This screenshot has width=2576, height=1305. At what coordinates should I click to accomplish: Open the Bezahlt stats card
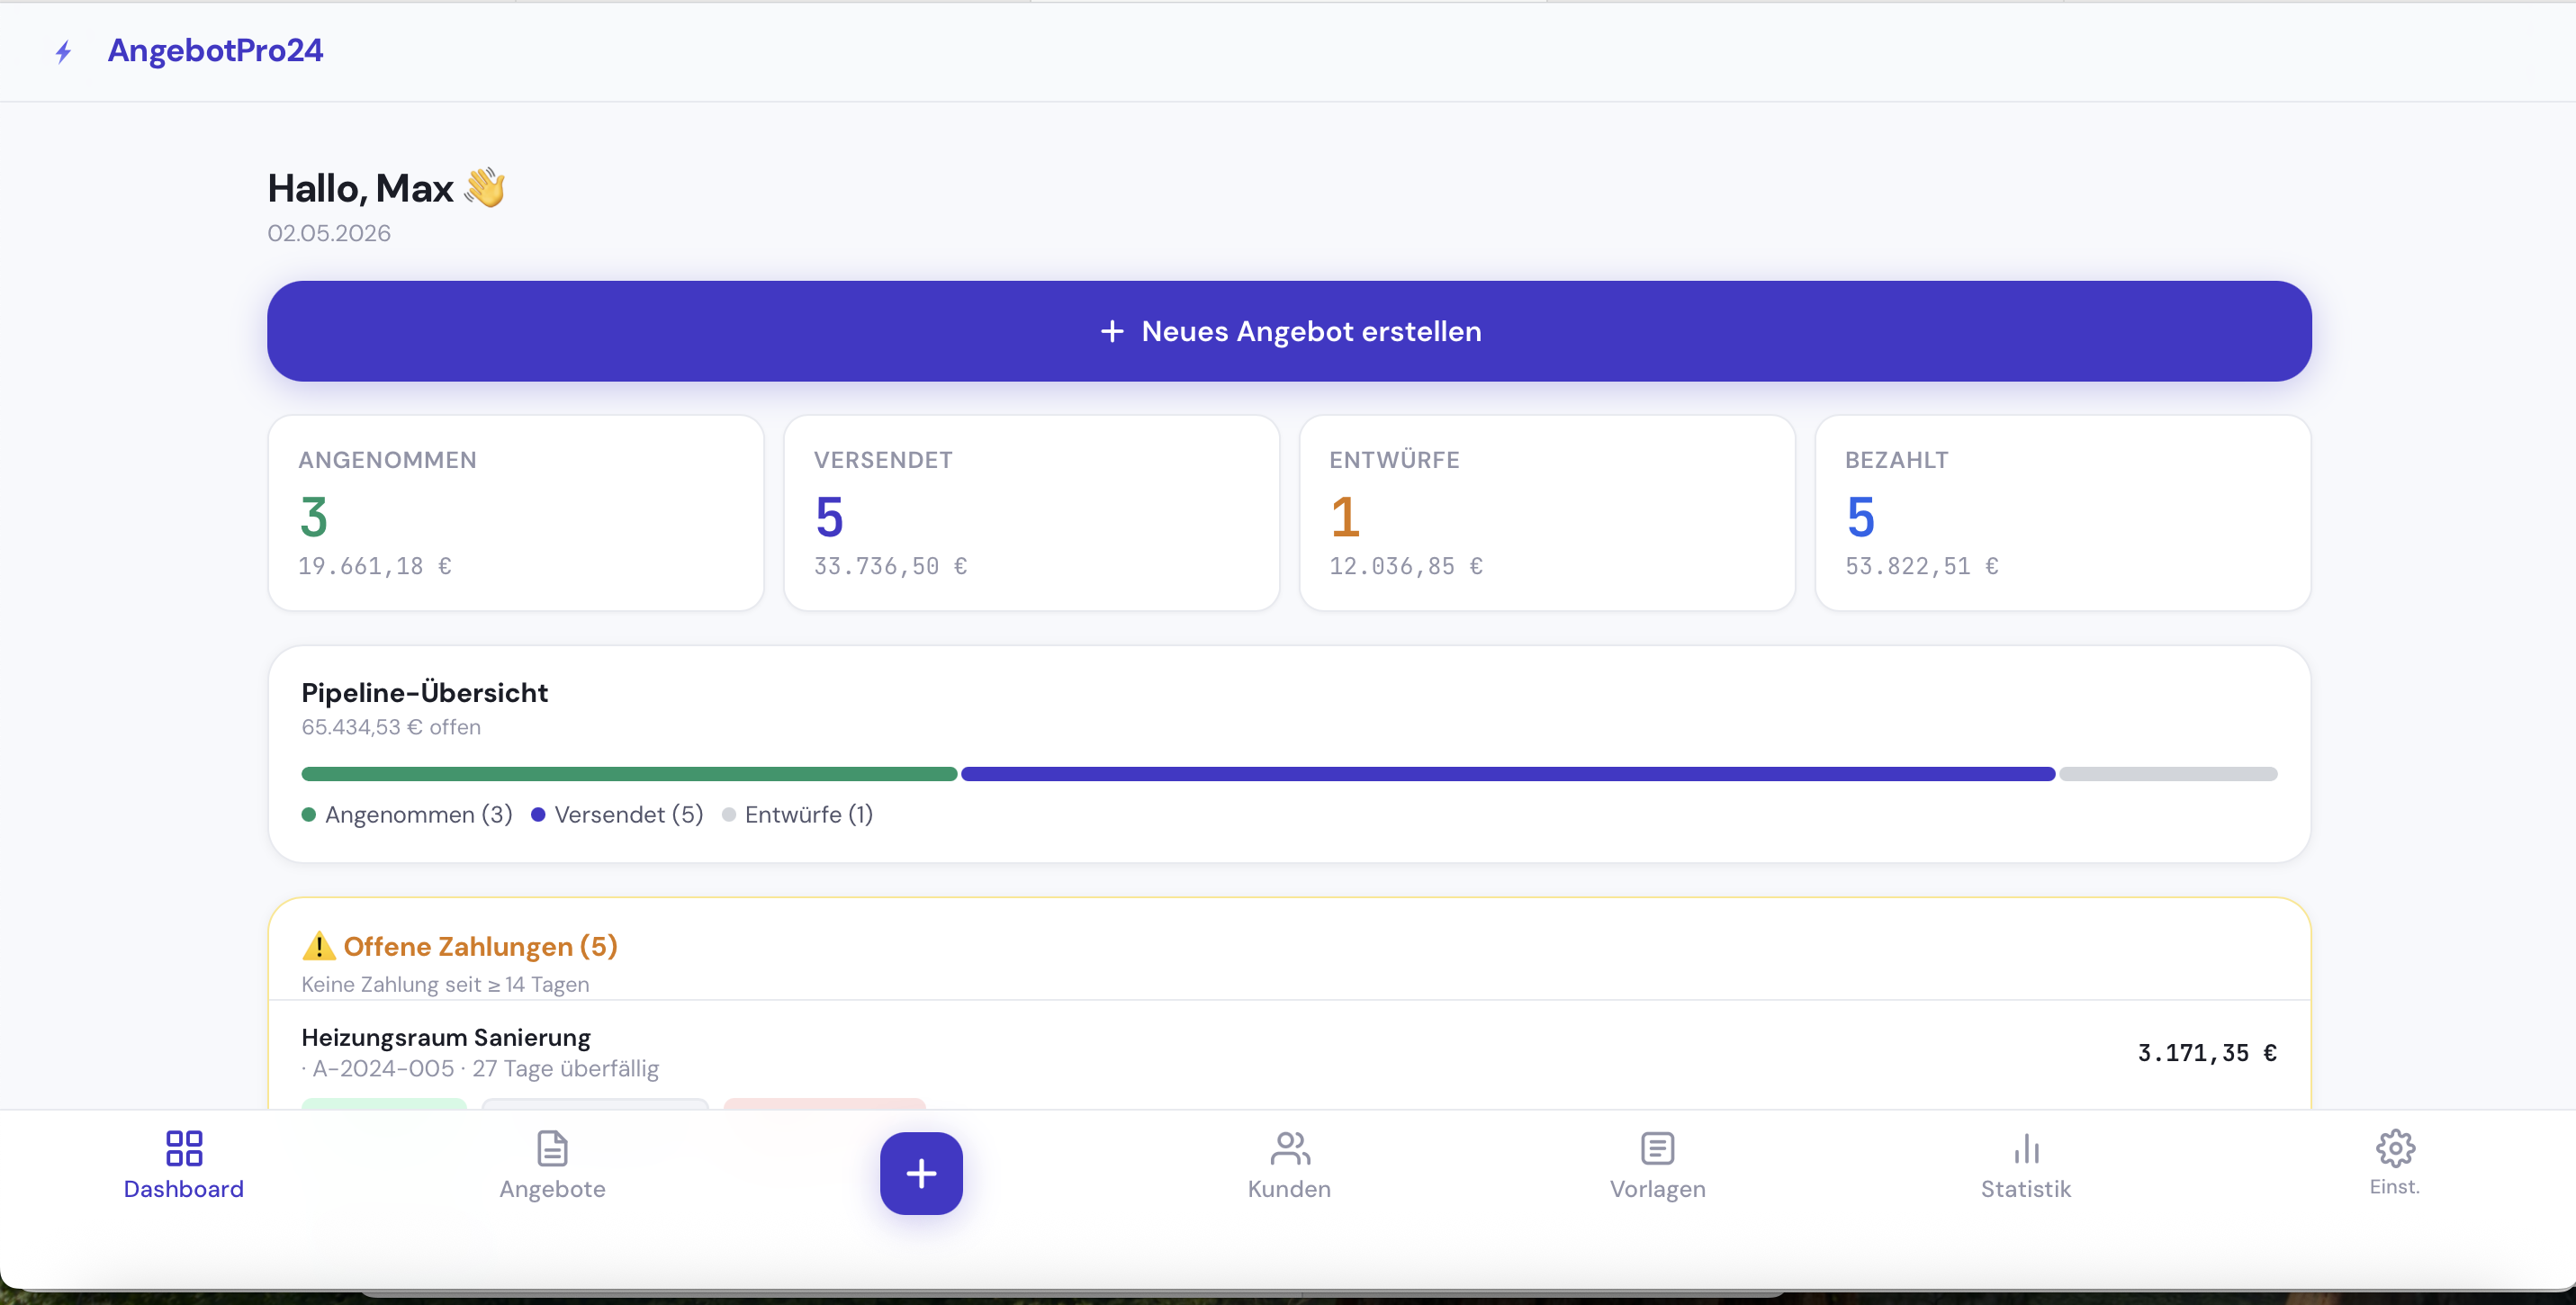(x=2062, y=513)
